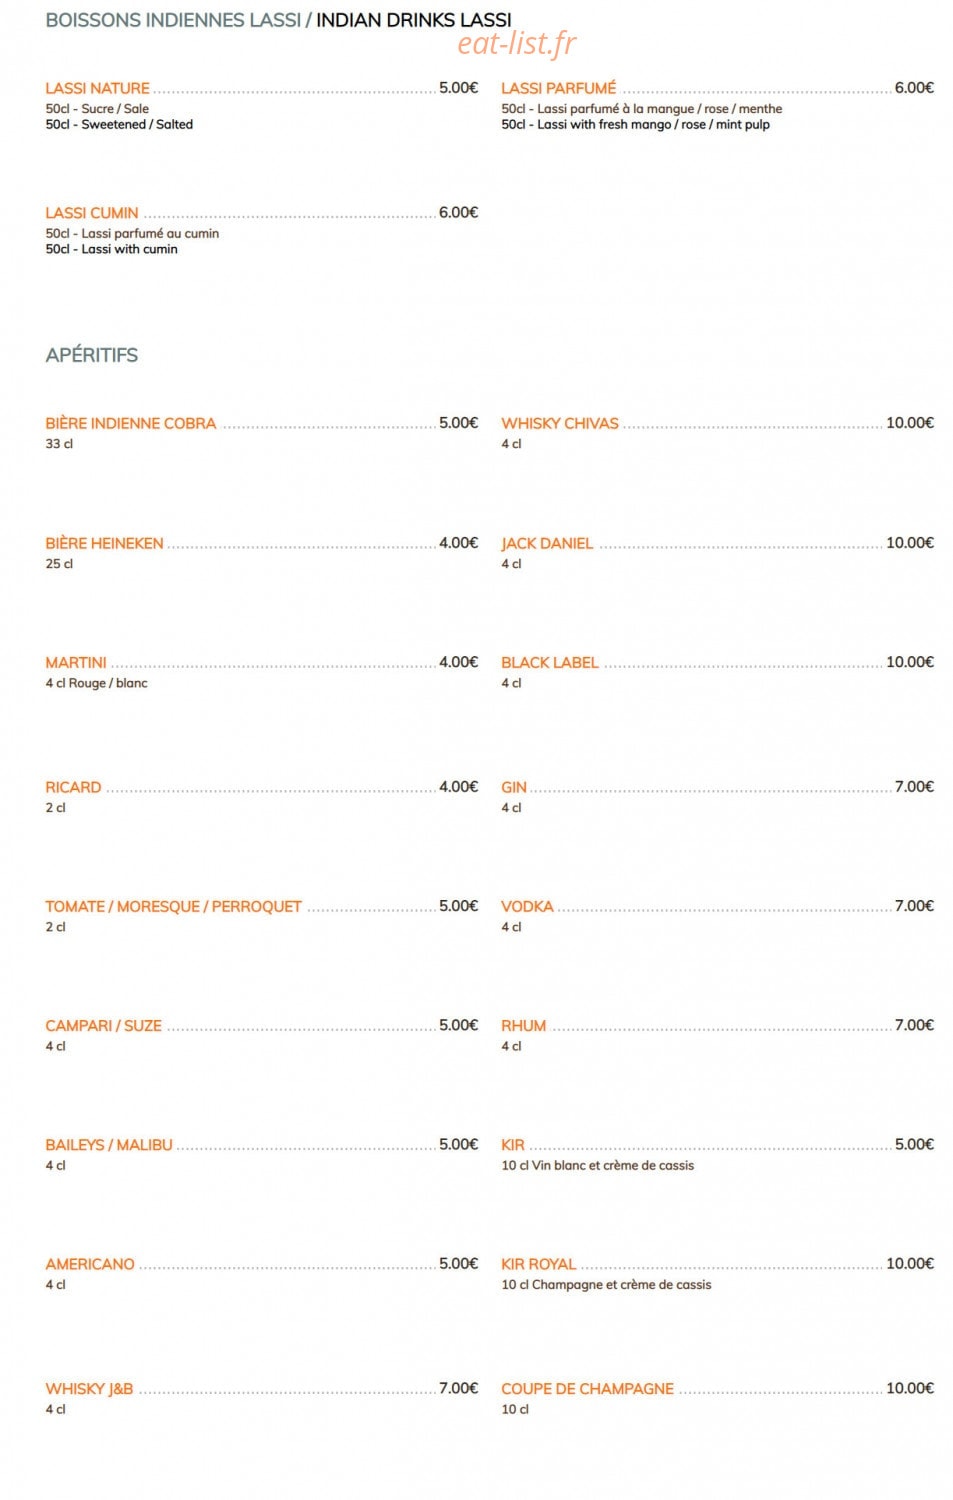Click the eat-list.fr watermark link
The height and width of the screenshot is (1500, 953).
pos(517,44)
